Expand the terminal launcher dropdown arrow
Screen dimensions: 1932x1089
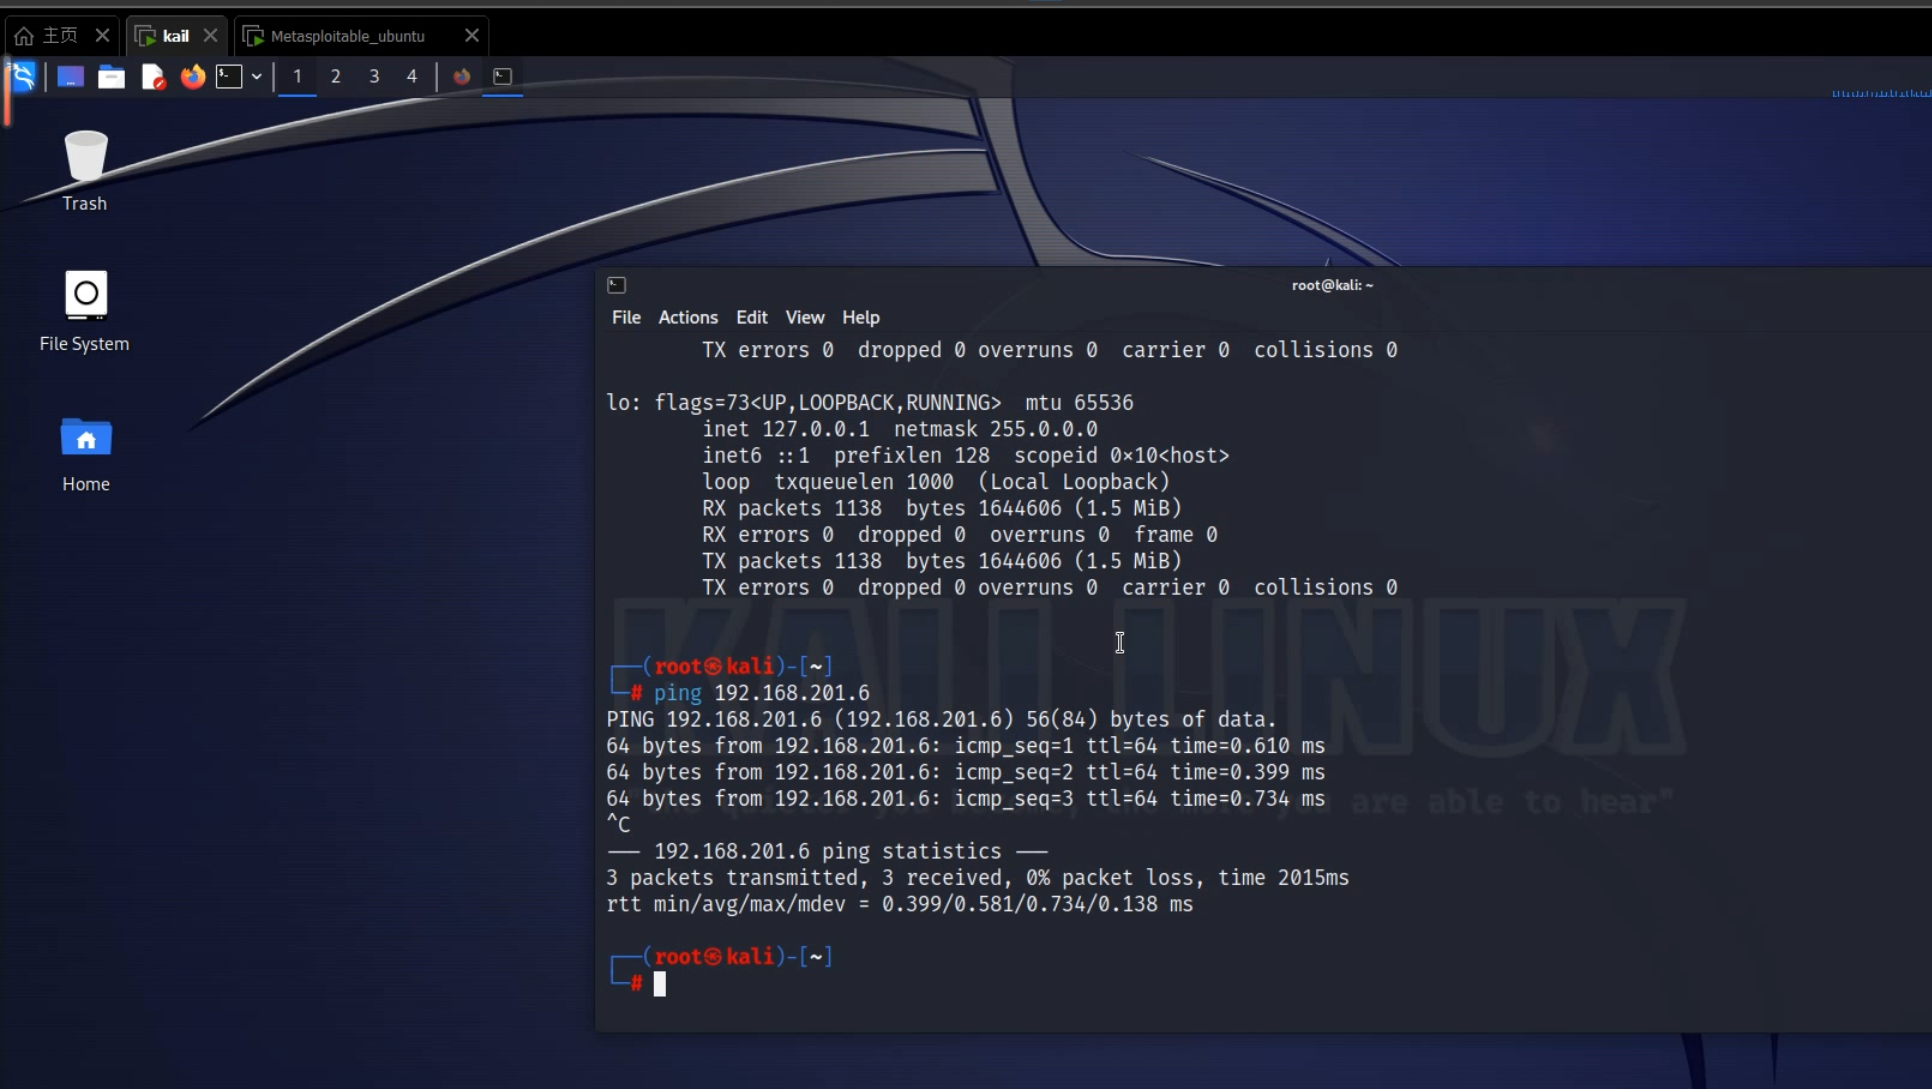coord(257,76)
